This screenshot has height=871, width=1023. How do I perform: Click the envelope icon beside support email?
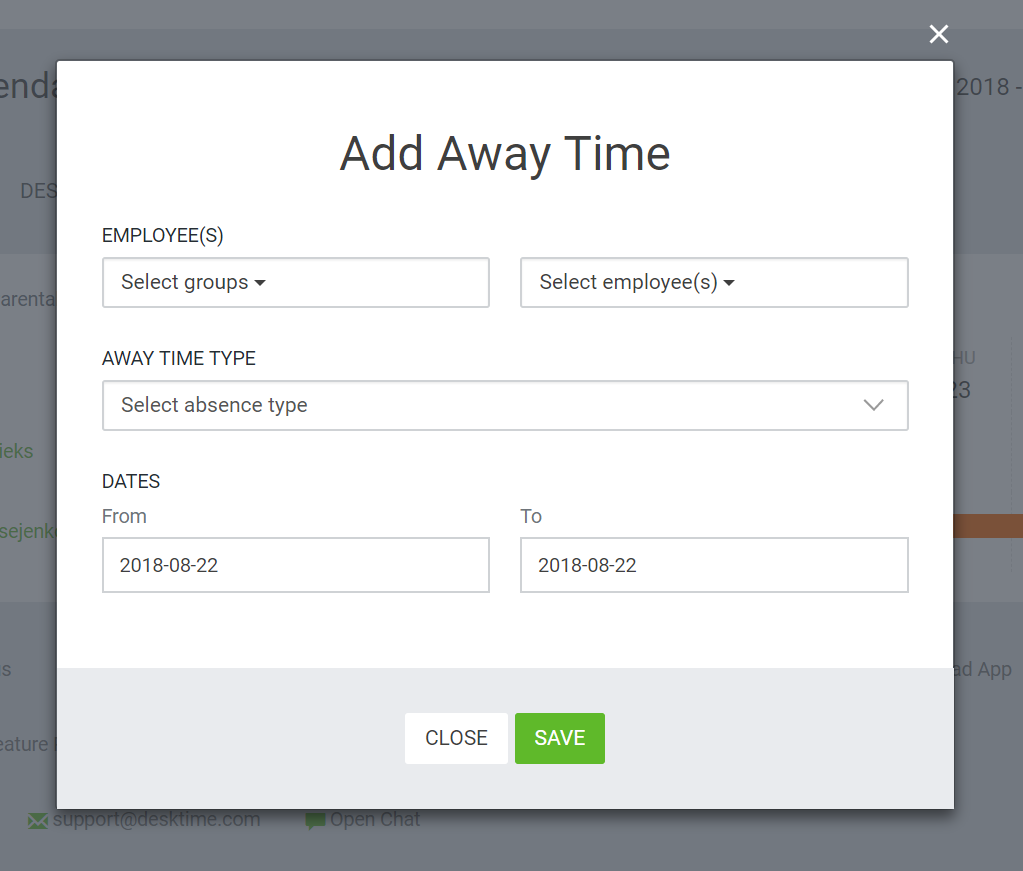click(x=38, y=821)
